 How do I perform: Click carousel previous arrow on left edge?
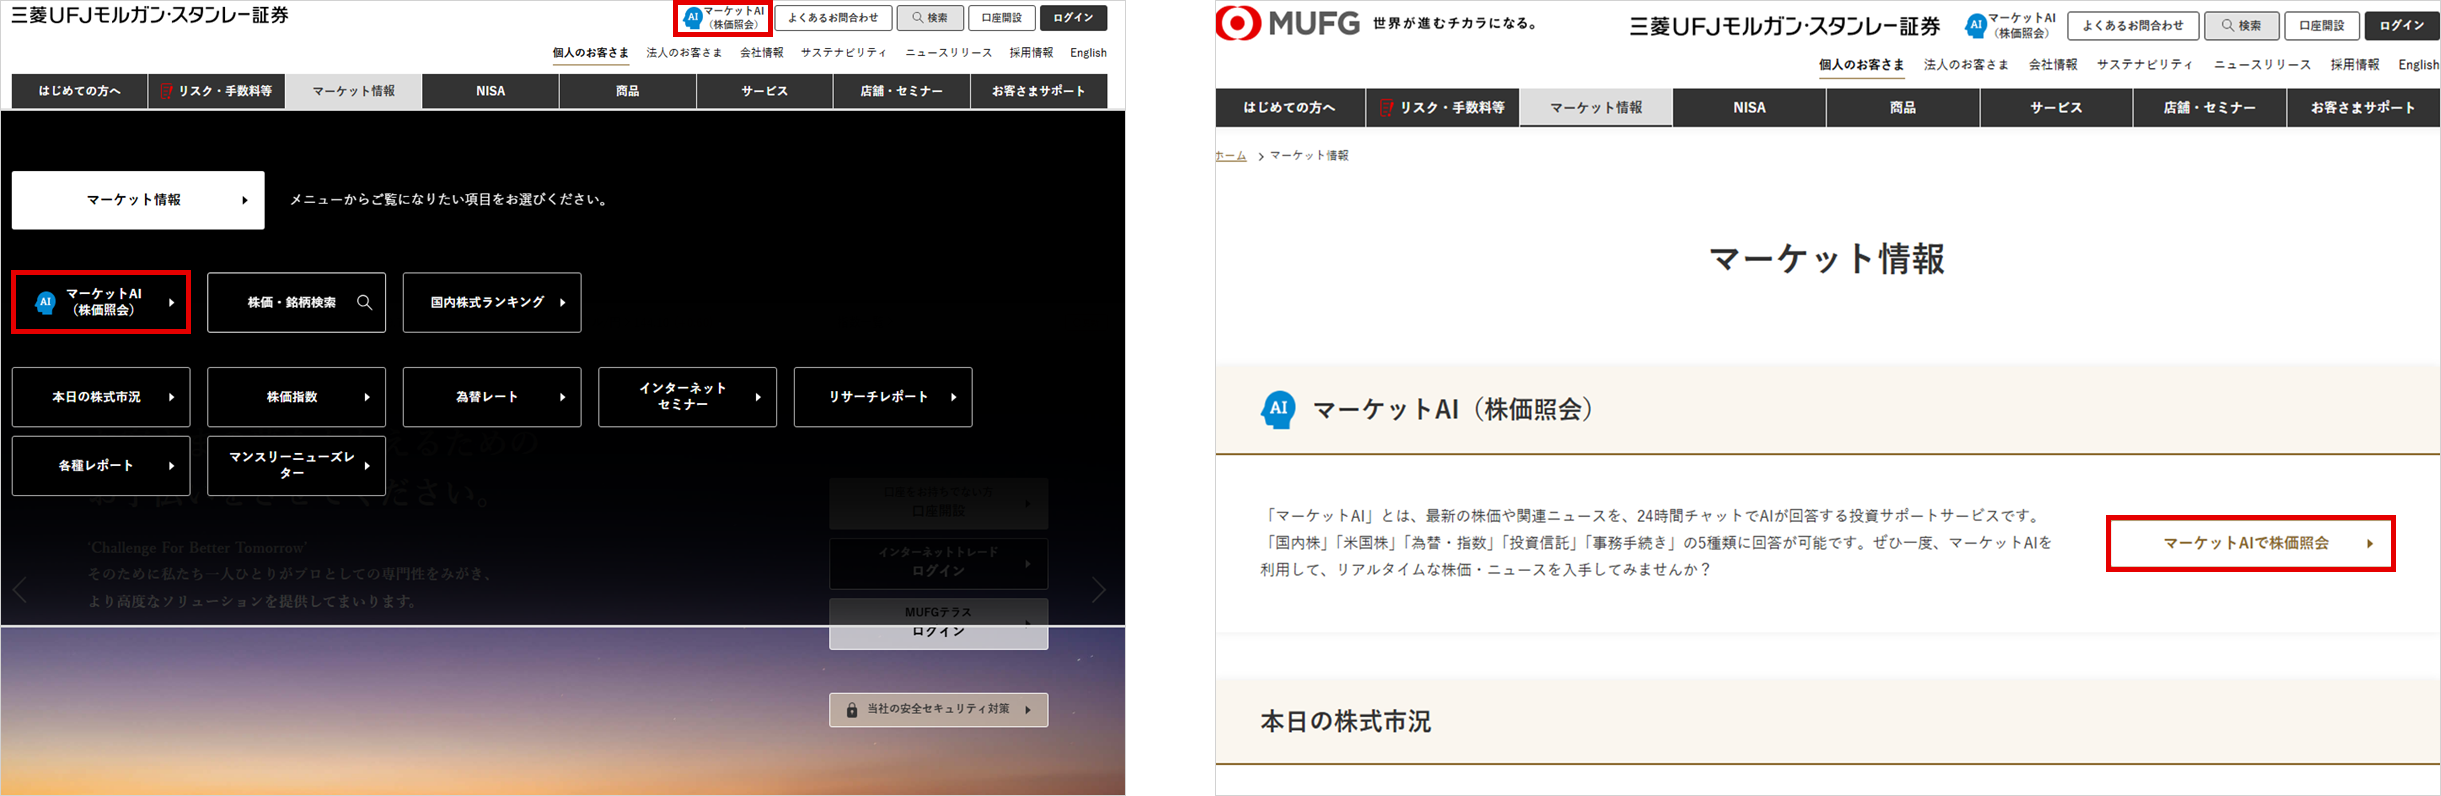[20, 590]
